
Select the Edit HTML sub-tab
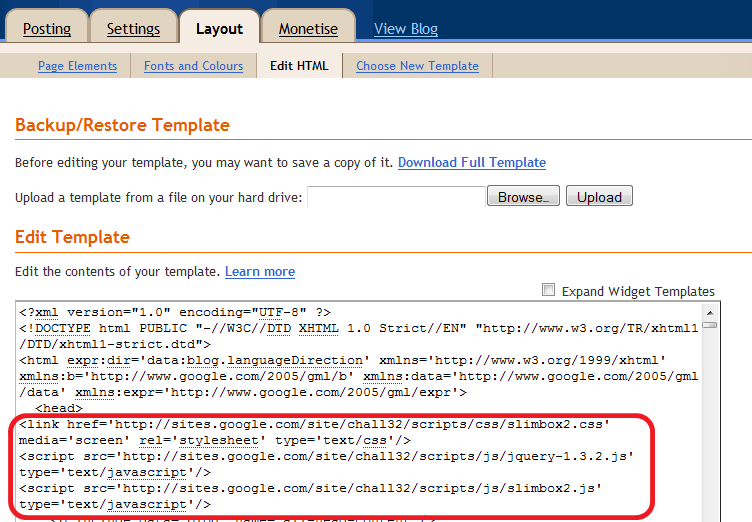299,66
